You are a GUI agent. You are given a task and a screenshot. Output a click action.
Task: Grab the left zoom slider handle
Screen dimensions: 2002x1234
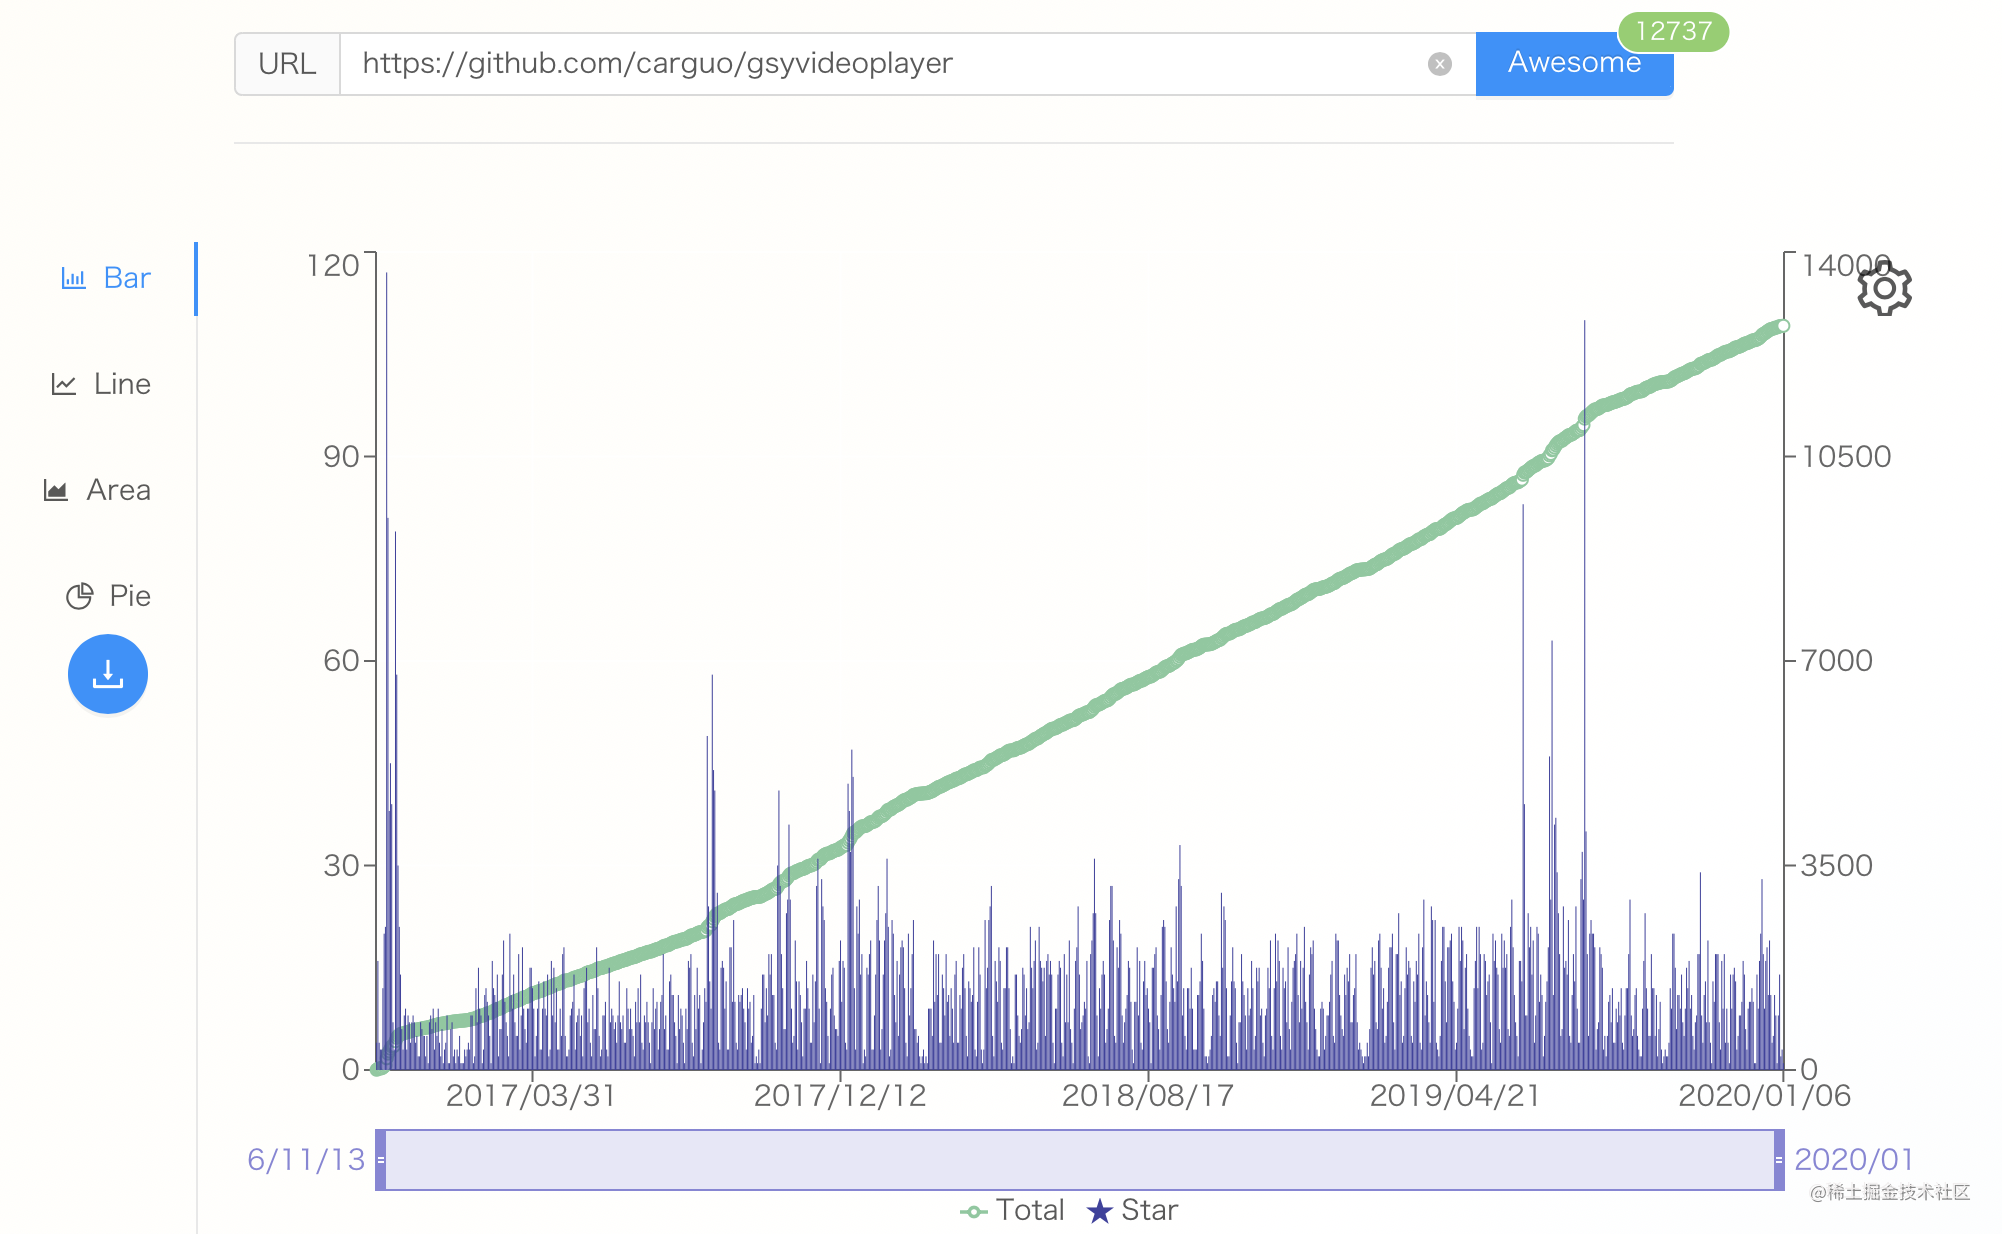381,1160
